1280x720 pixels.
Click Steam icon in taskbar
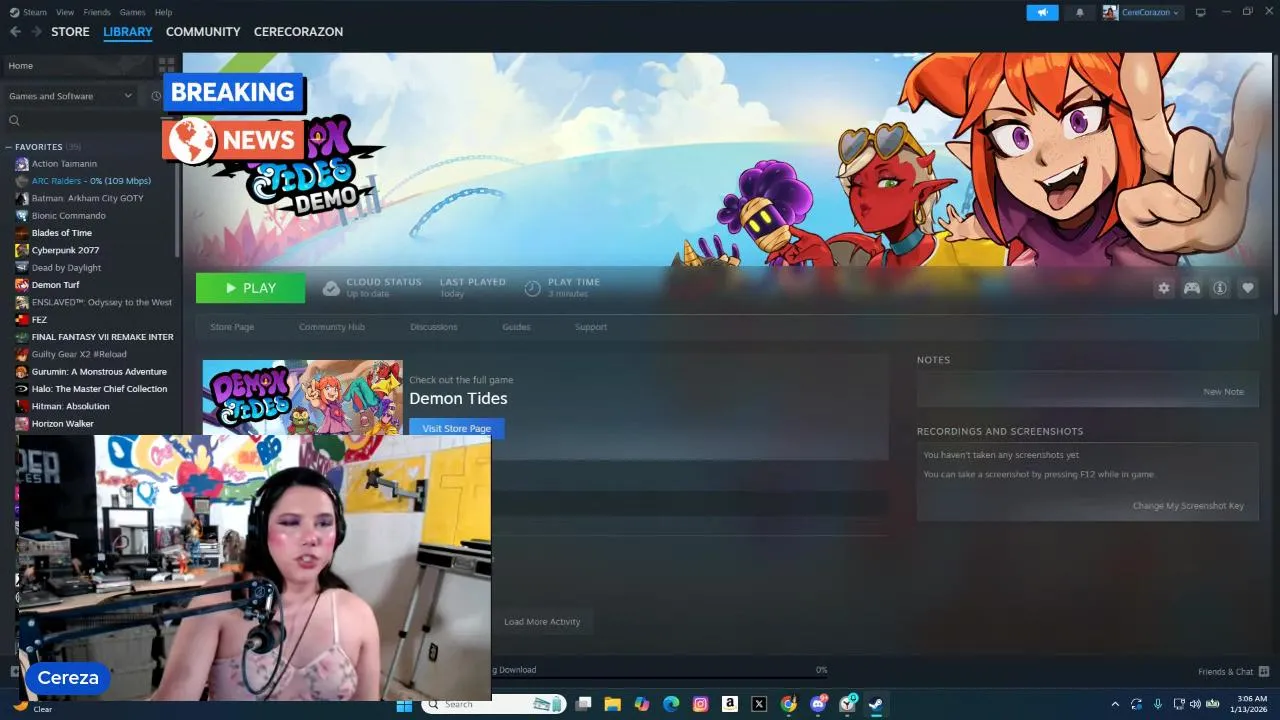[x=876, y=704]
